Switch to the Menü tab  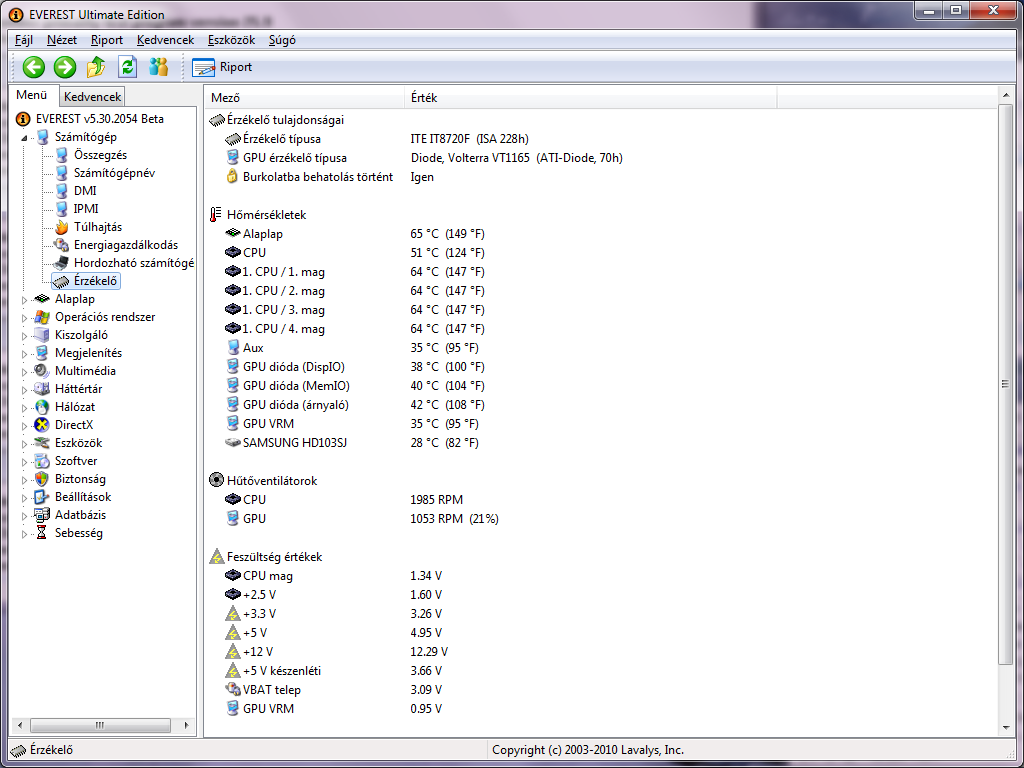click(32, 95)
